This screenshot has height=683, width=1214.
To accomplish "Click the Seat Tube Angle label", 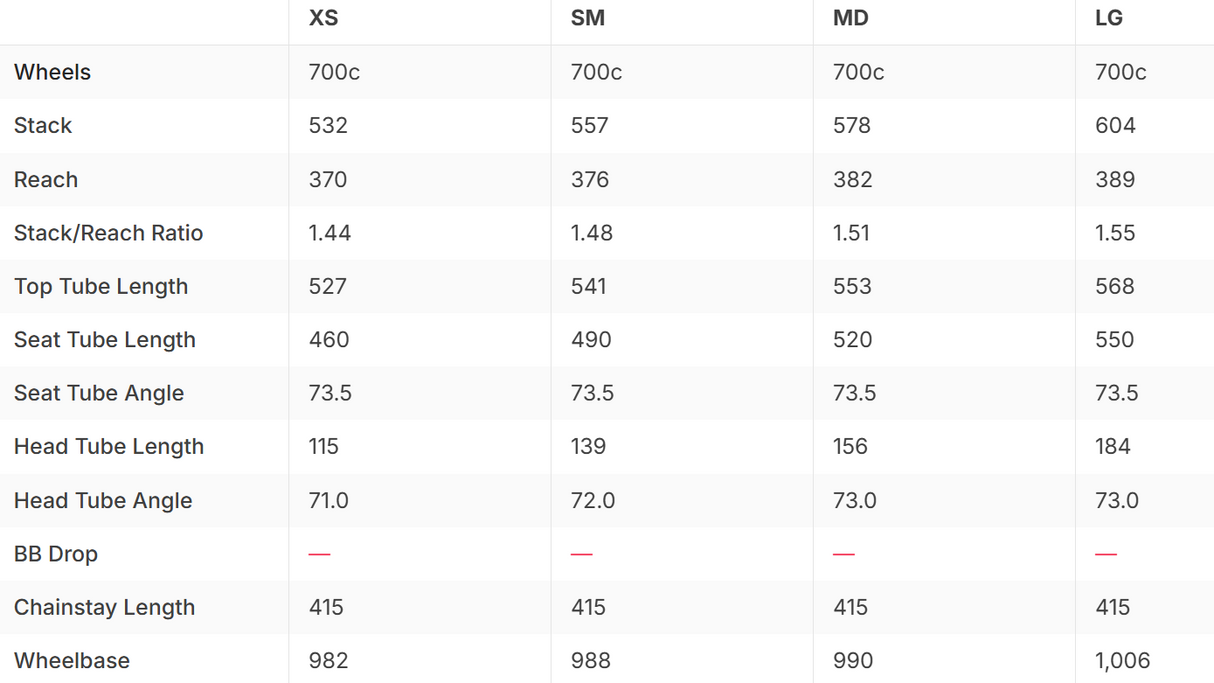I will point(99,394).
